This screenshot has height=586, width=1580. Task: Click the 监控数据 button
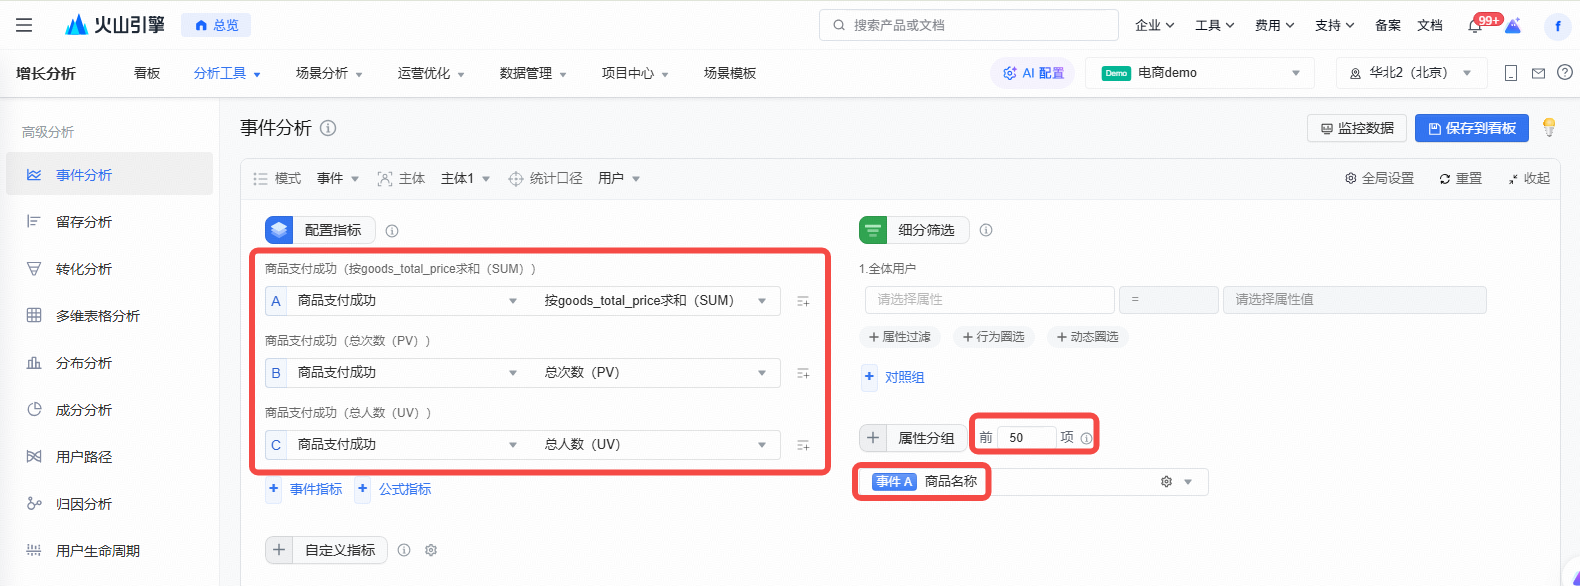[1357, 128]
